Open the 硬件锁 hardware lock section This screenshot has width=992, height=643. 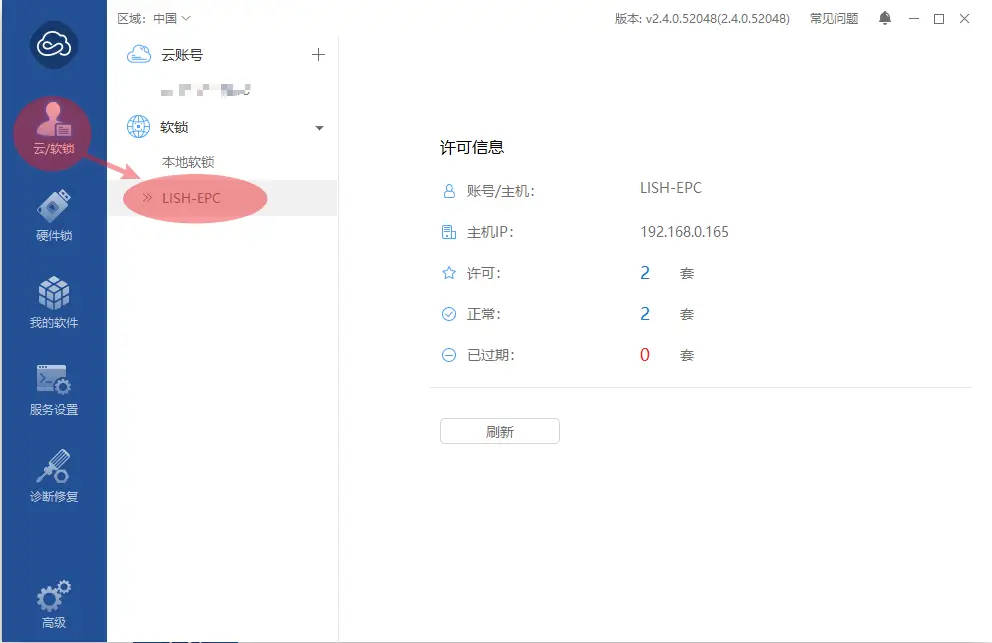point(53,216)
